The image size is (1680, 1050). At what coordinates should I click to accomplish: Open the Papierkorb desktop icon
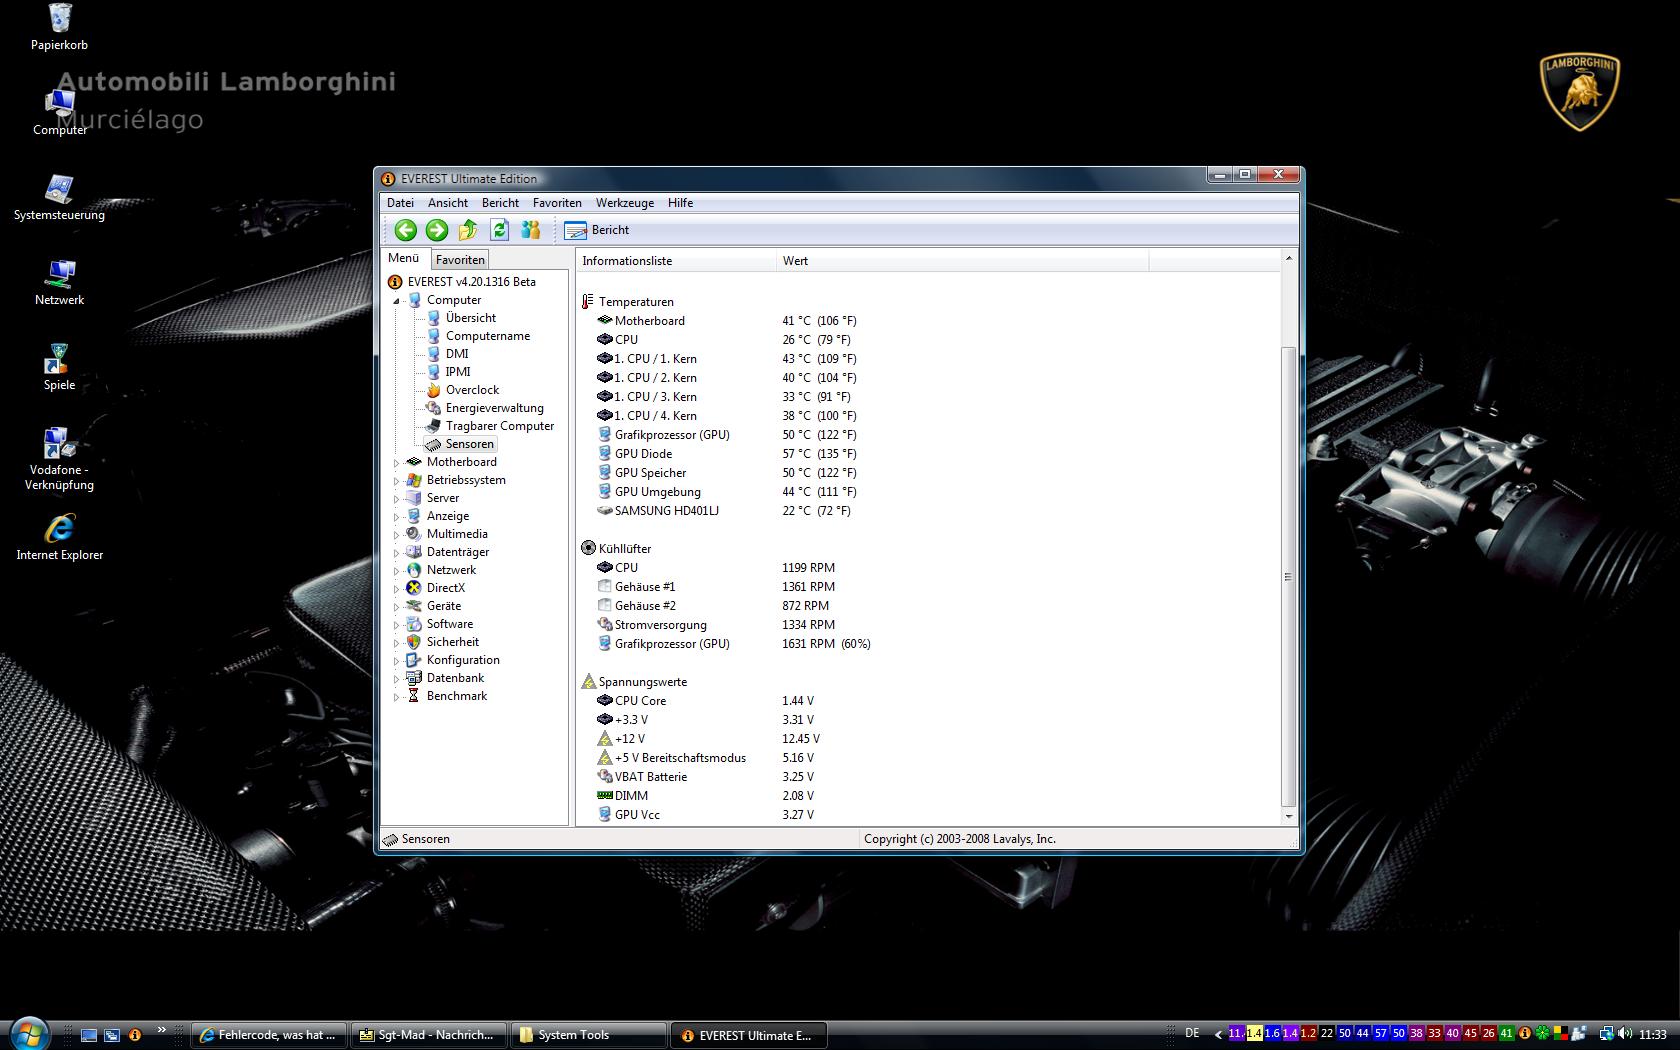click(59, 27)
